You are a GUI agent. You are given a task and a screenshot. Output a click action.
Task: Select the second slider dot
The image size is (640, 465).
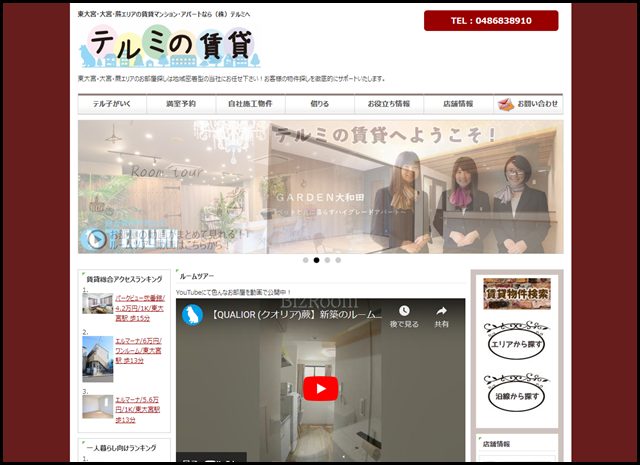(316, 260)
